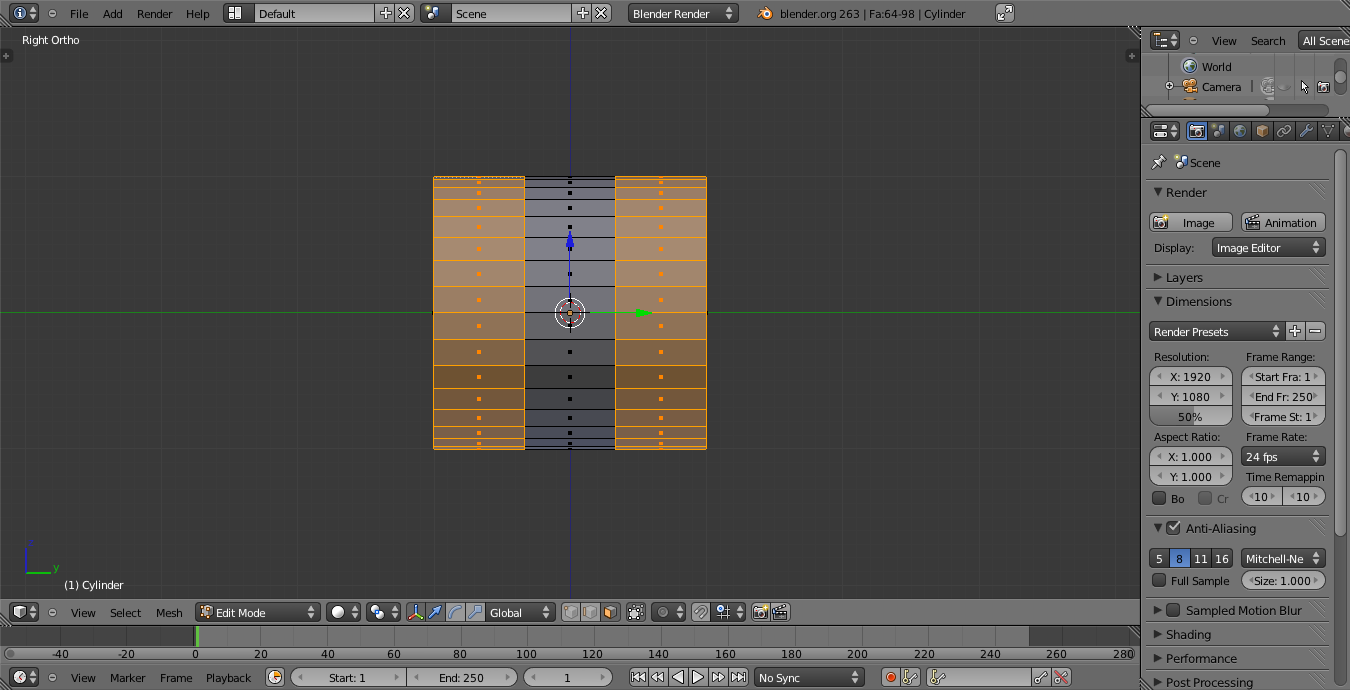The width and height of the screenshot is (1350, 690).
Task: Switch to vertex select mode
Action: pyautogui.click(x=571, y=612)
